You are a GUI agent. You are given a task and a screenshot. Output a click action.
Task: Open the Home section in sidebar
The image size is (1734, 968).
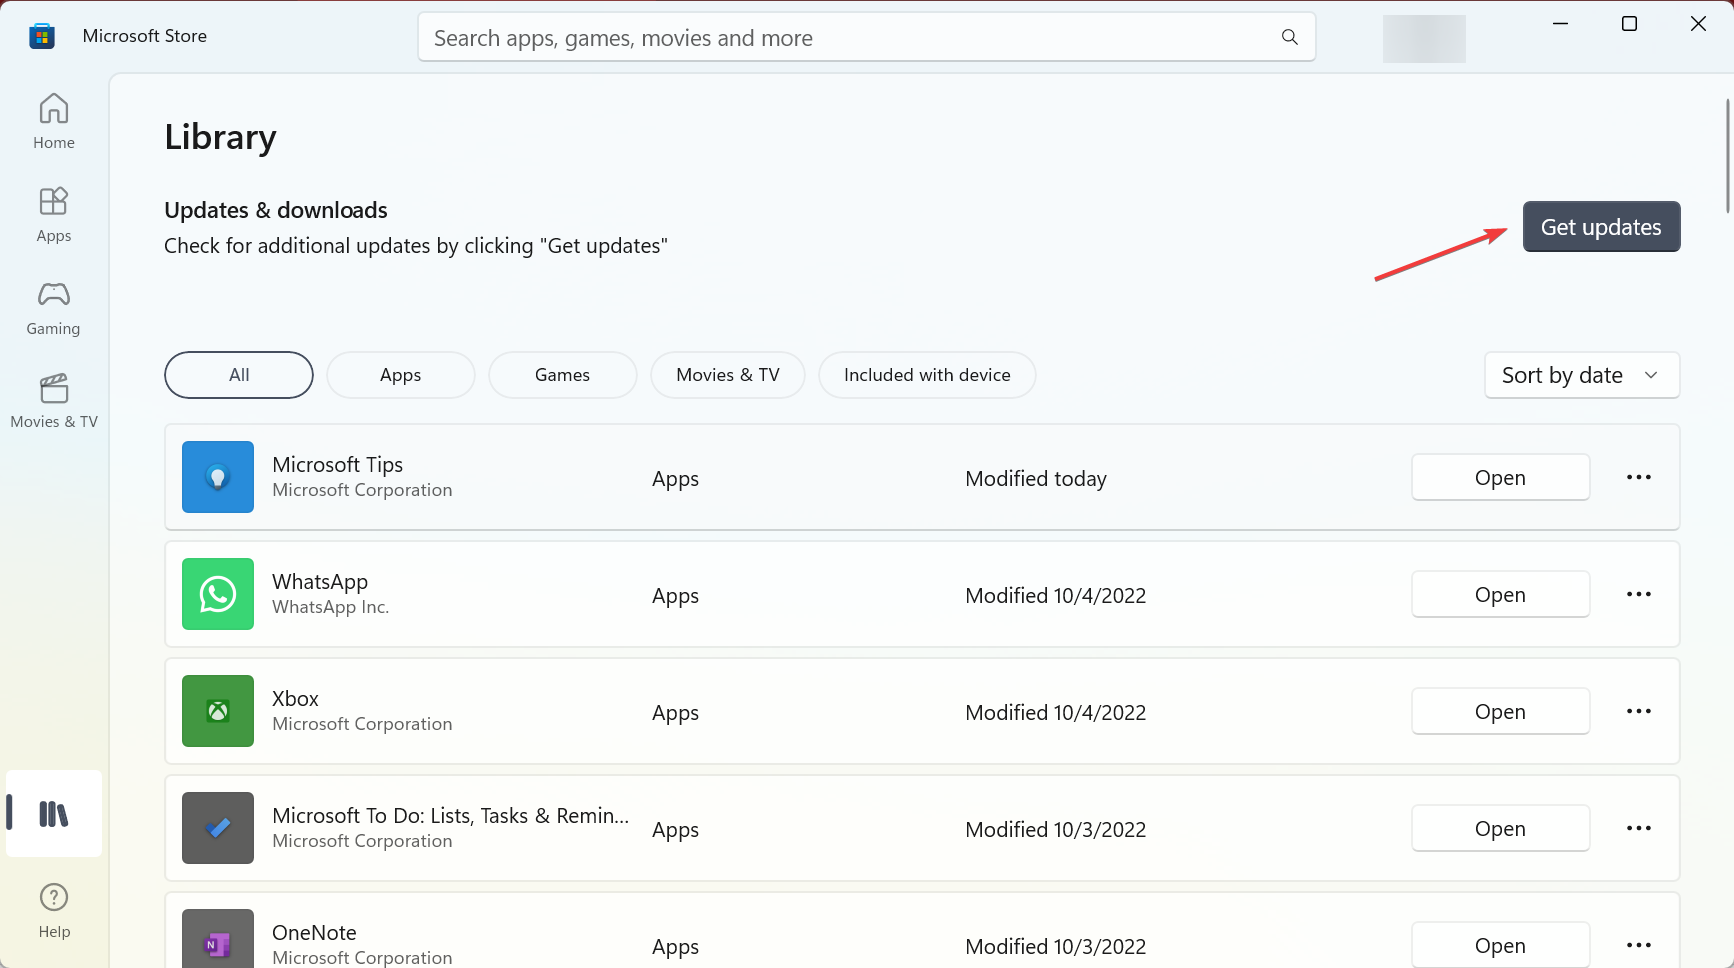[x=54, y=122]
